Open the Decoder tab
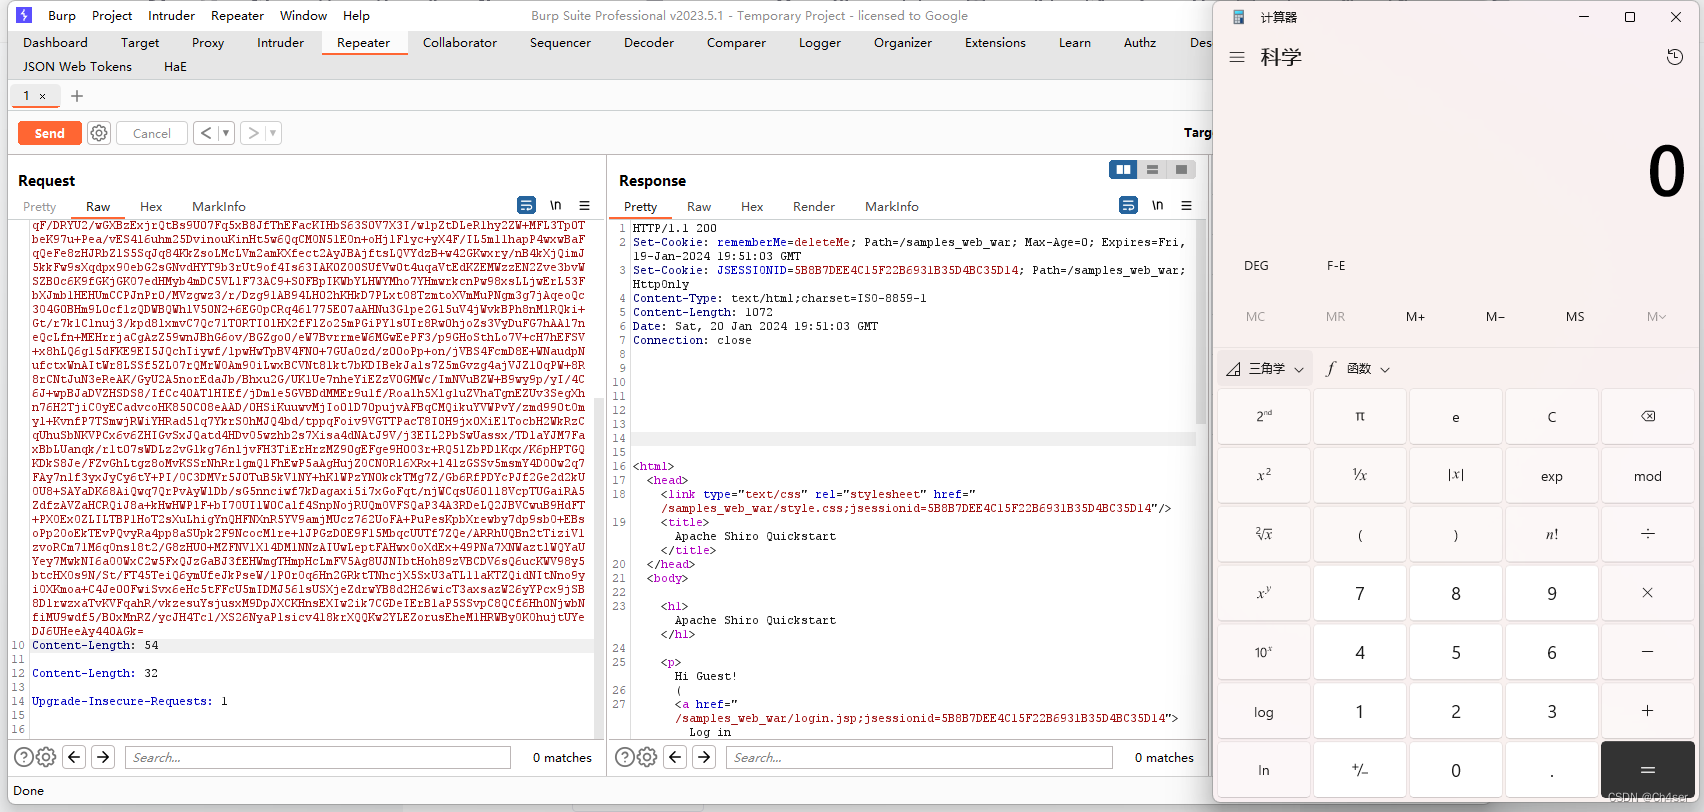Viewport: 1704px width, 812px height. point(649,43)
